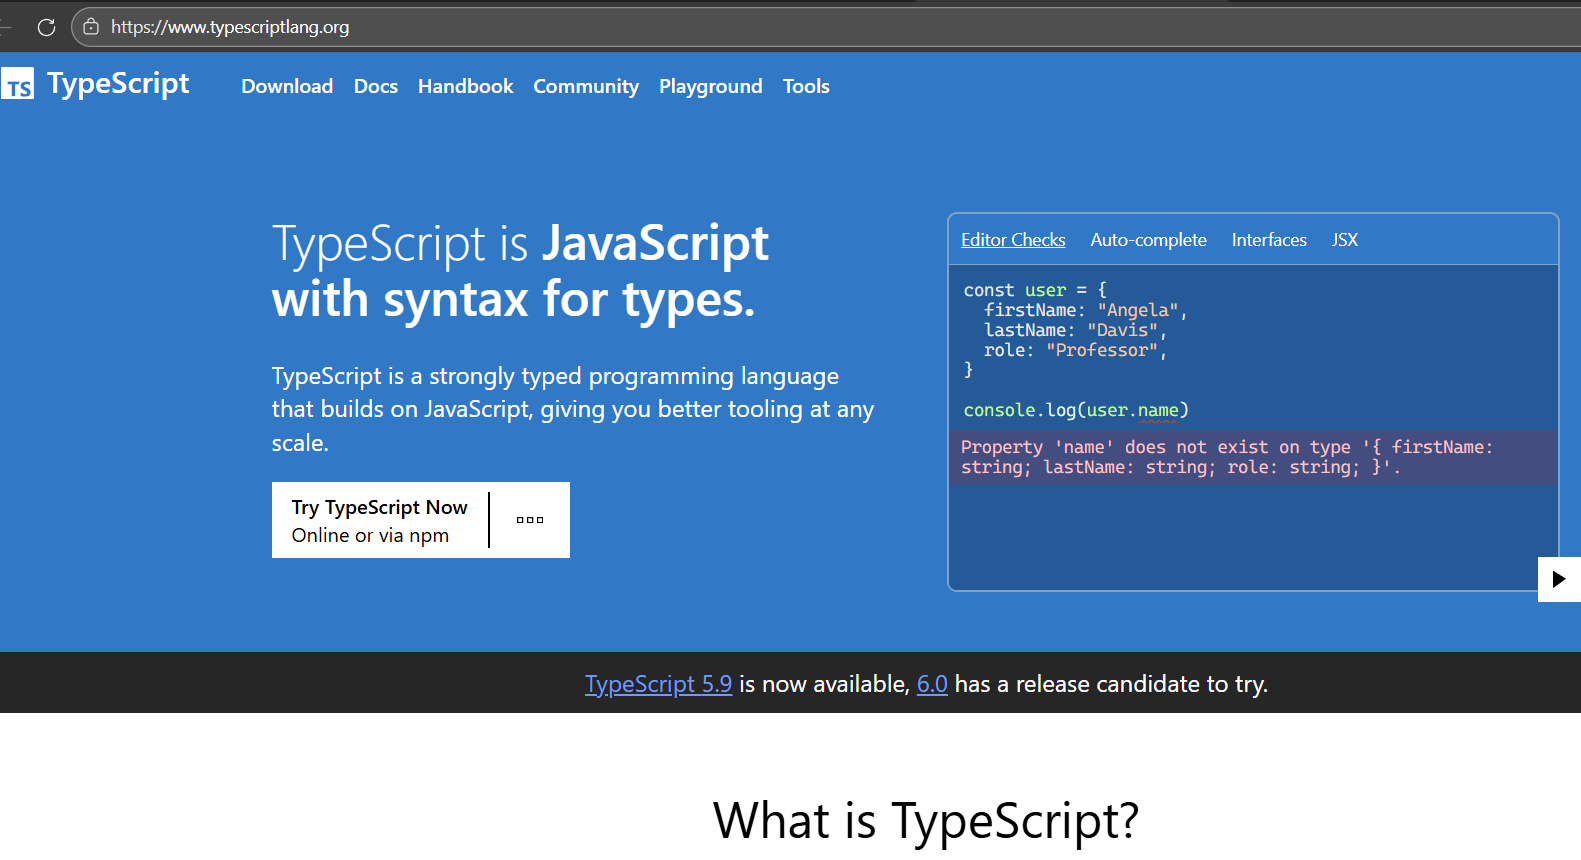Click the Try TypeScript Now button
Viewport: 1581px width, 860px height.
tap(380, 520)
